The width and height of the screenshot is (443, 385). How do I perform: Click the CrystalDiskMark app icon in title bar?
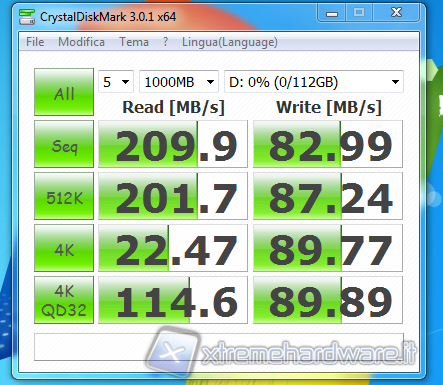coord(27,17)
